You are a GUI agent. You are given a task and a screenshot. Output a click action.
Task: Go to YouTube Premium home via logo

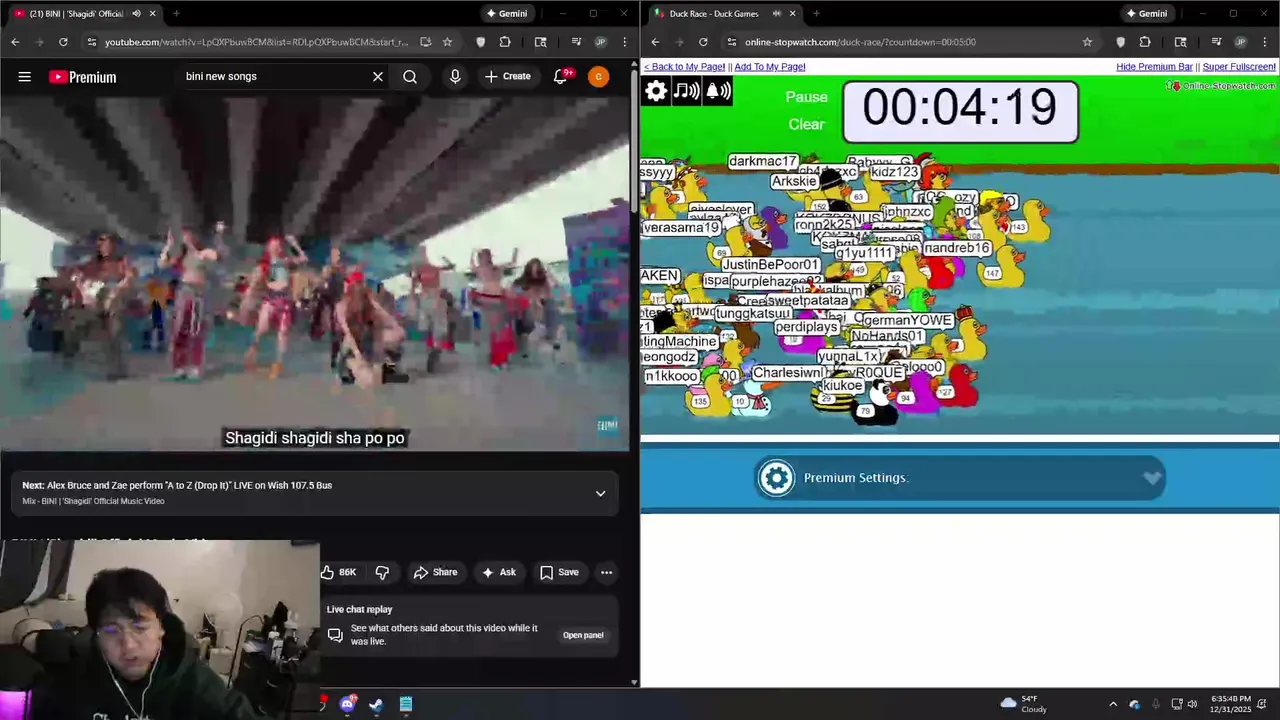pos(83,77)
